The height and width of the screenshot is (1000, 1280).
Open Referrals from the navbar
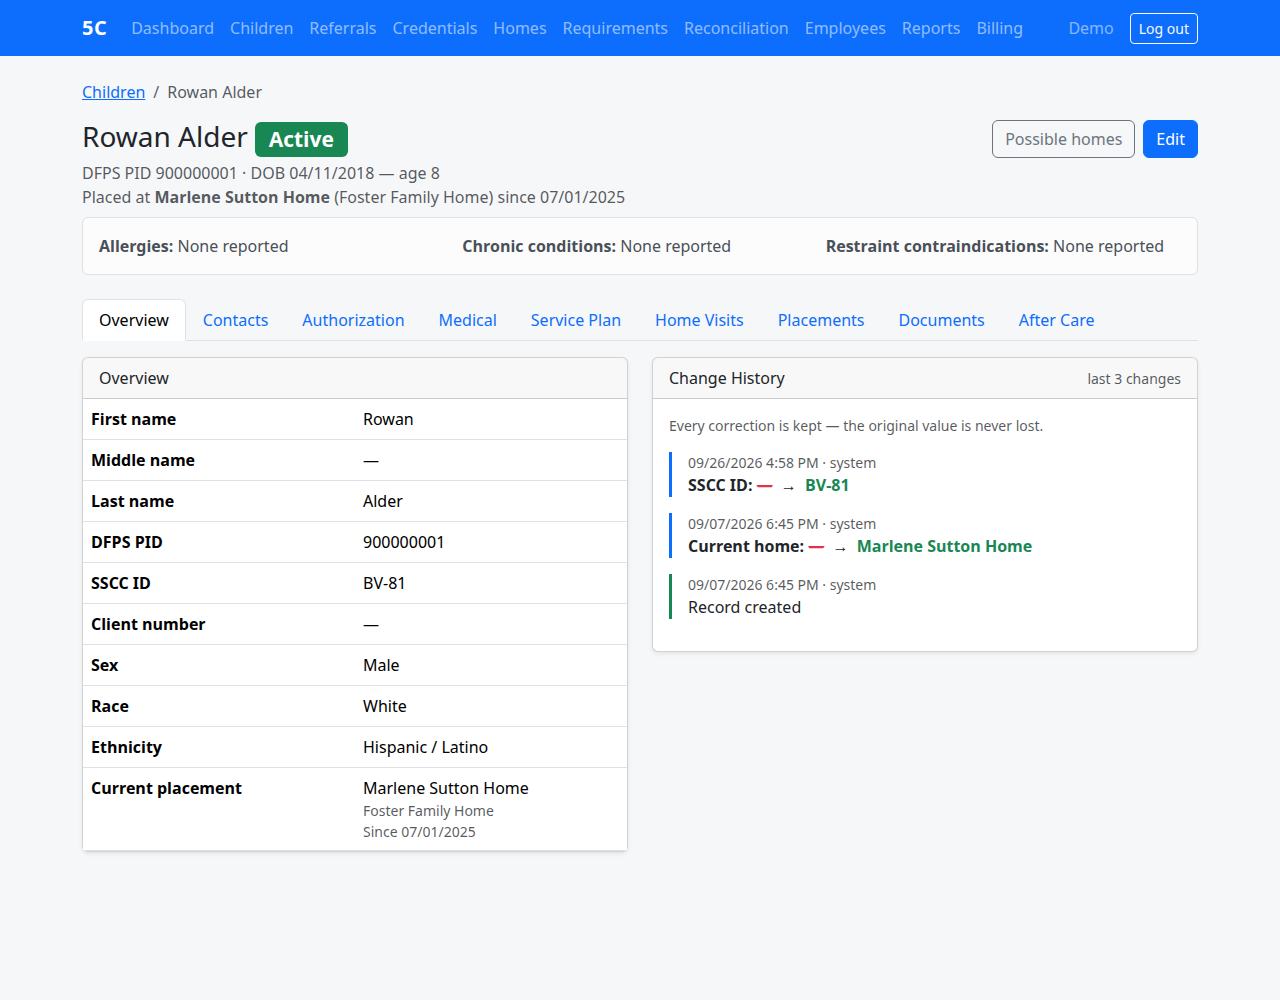(x=343, y=28)
